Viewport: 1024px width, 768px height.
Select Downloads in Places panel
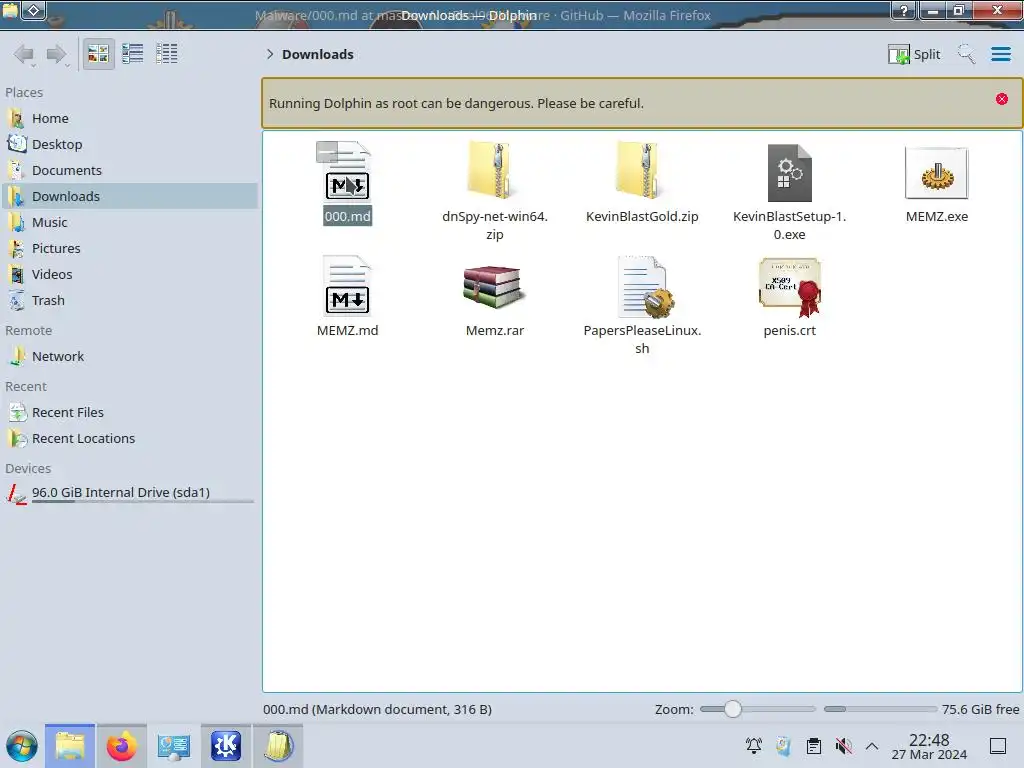129,197
